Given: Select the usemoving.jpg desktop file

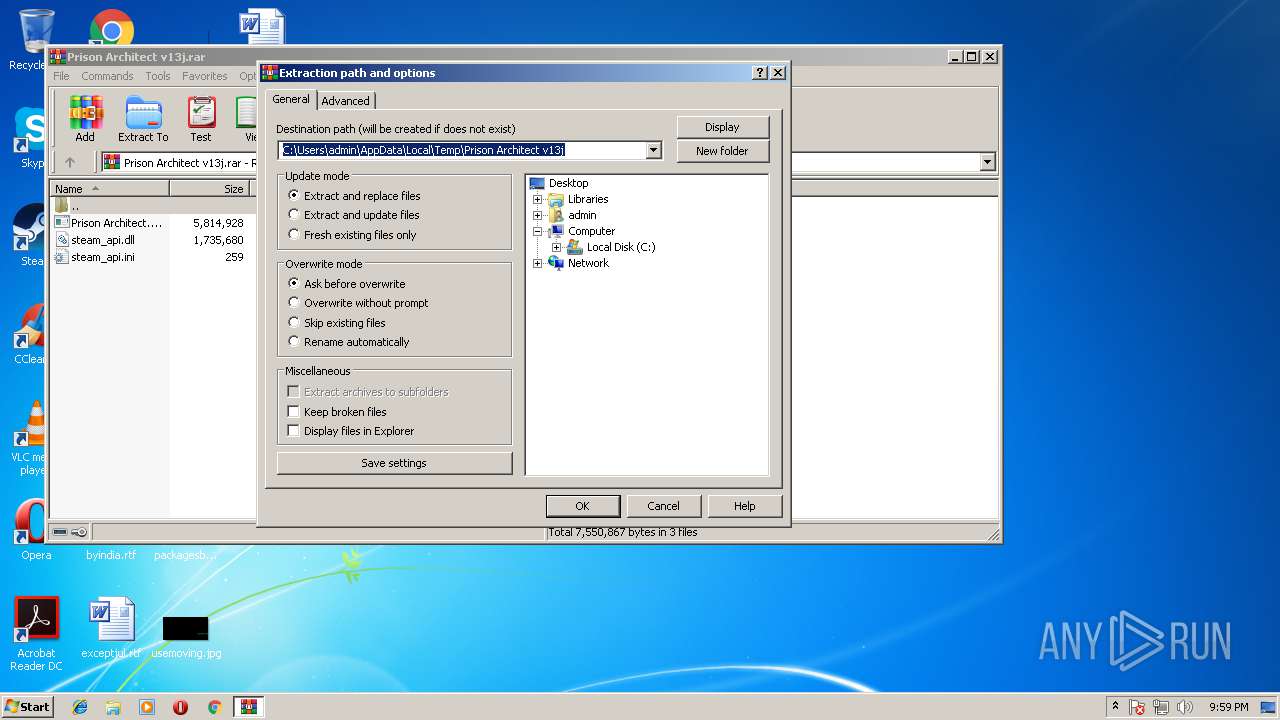Looking at the screenshot, I should point(186,636).
